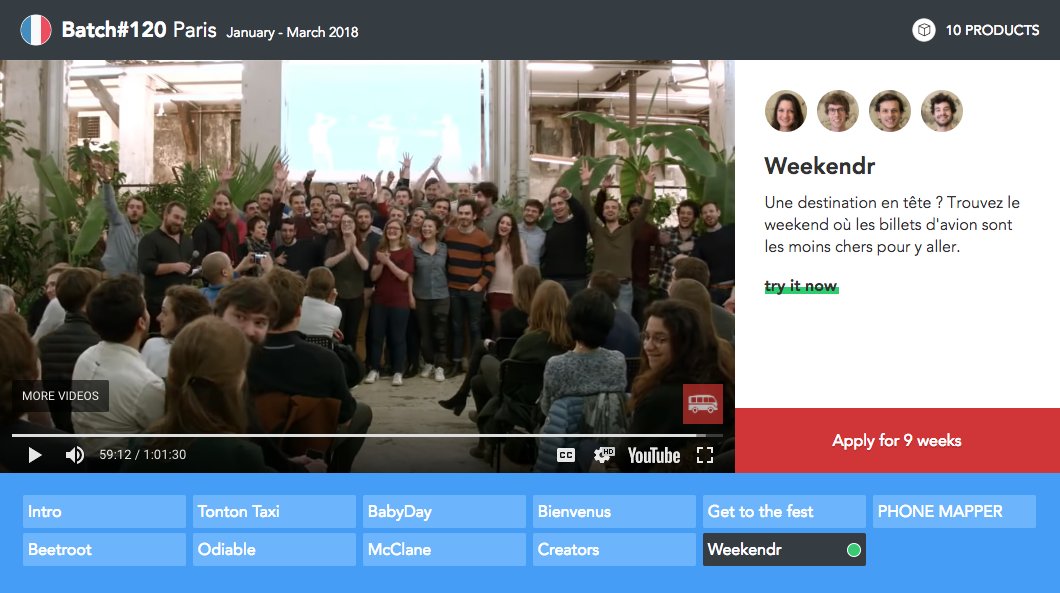Open MORE VIDEOS overlay
Viewport: 1060px width, 593px height.
(x=60, y=396)
